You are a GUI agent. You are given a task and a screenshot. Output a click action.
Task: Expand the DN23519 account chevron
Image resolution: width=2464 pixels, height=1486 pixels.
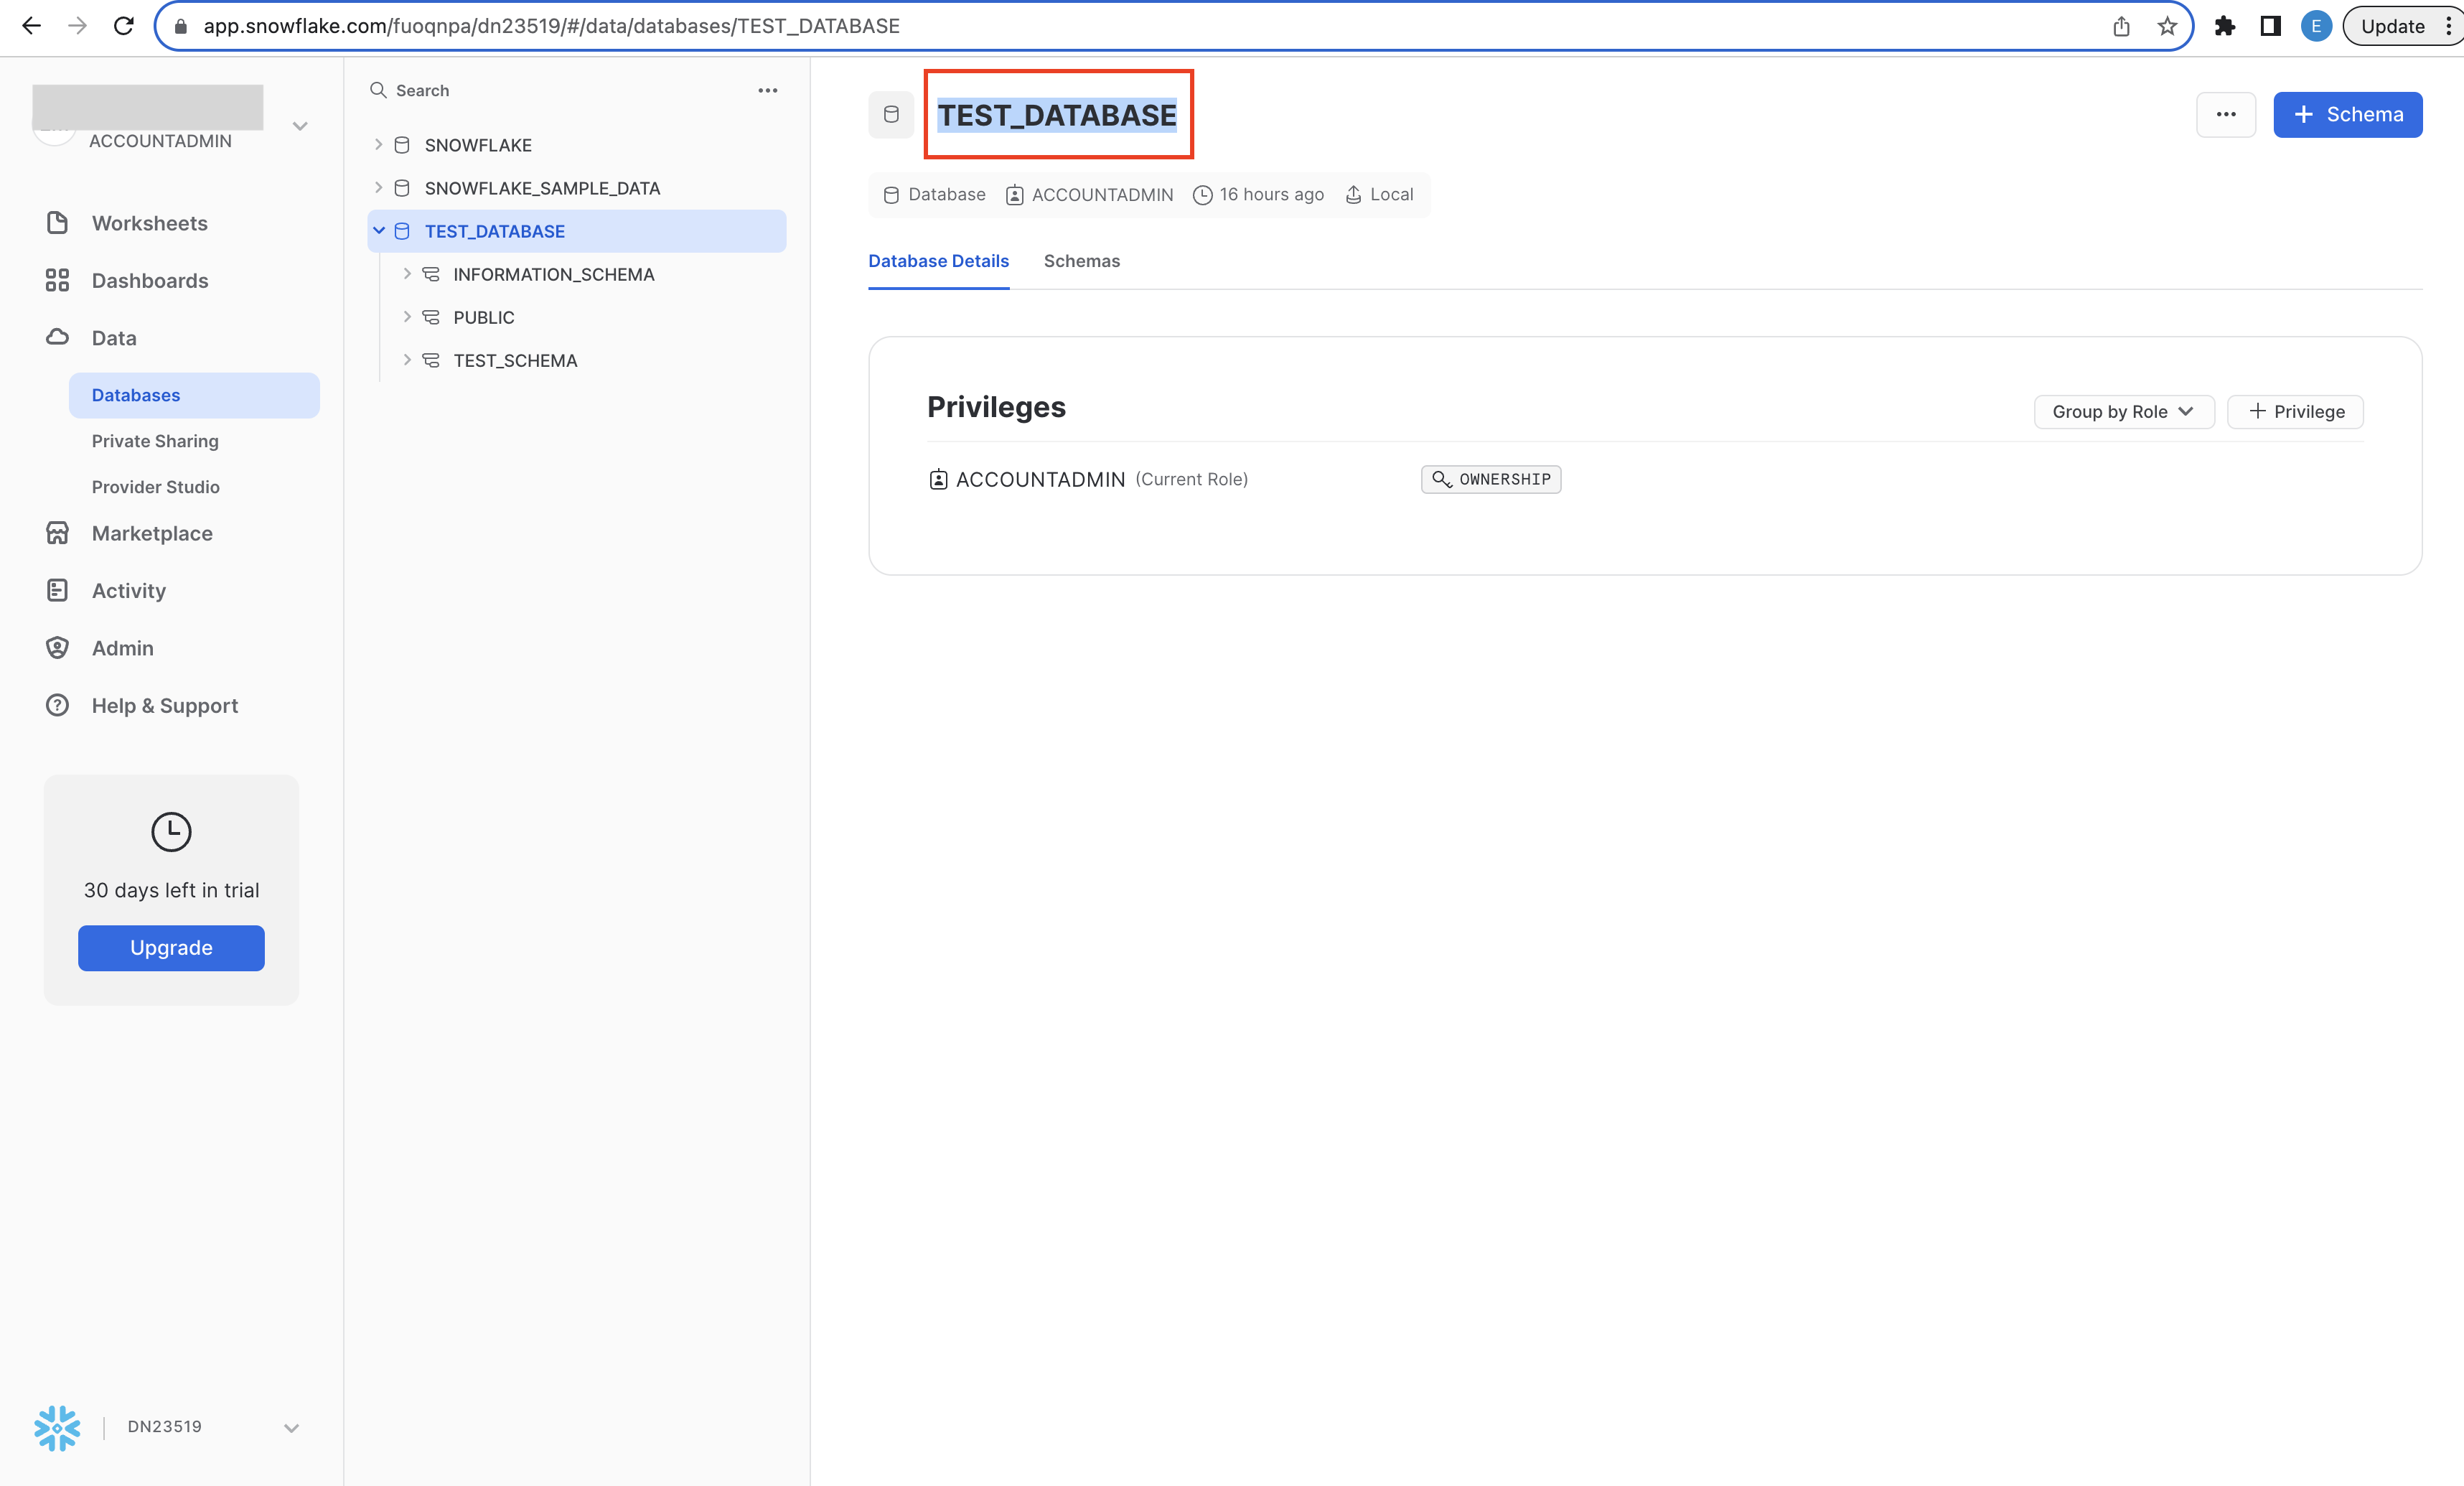pyautogui.click(x=291, y=1428)
